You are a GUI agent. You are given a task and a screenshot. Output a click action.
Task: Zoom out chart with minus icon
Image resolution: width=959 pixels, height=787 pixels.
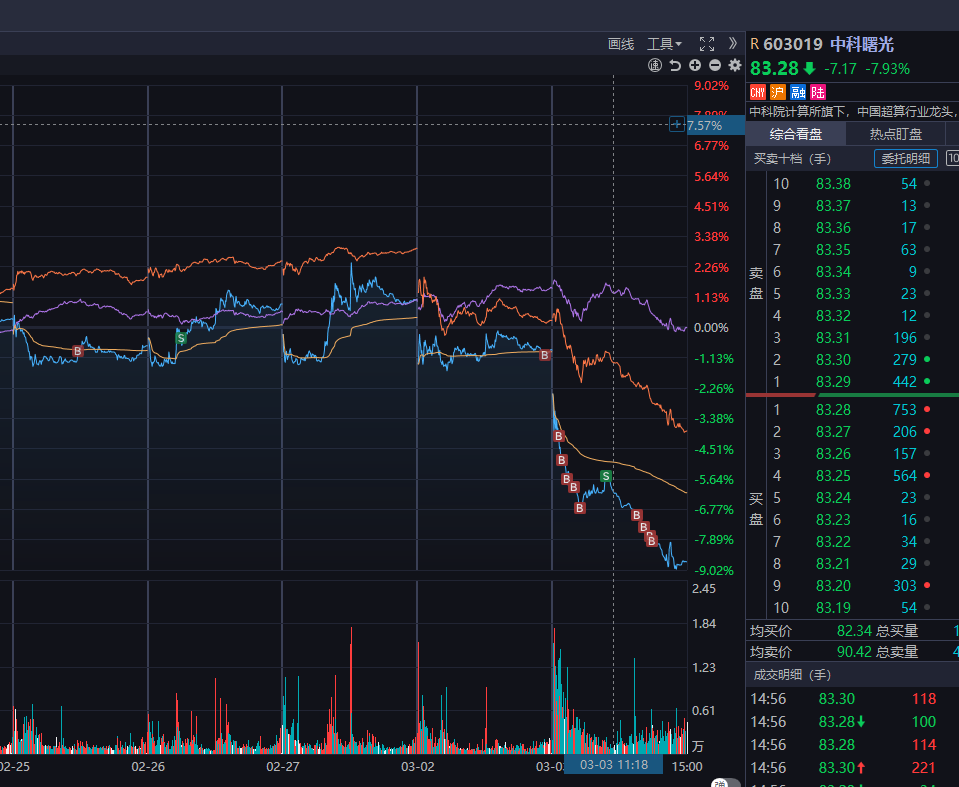715,66
